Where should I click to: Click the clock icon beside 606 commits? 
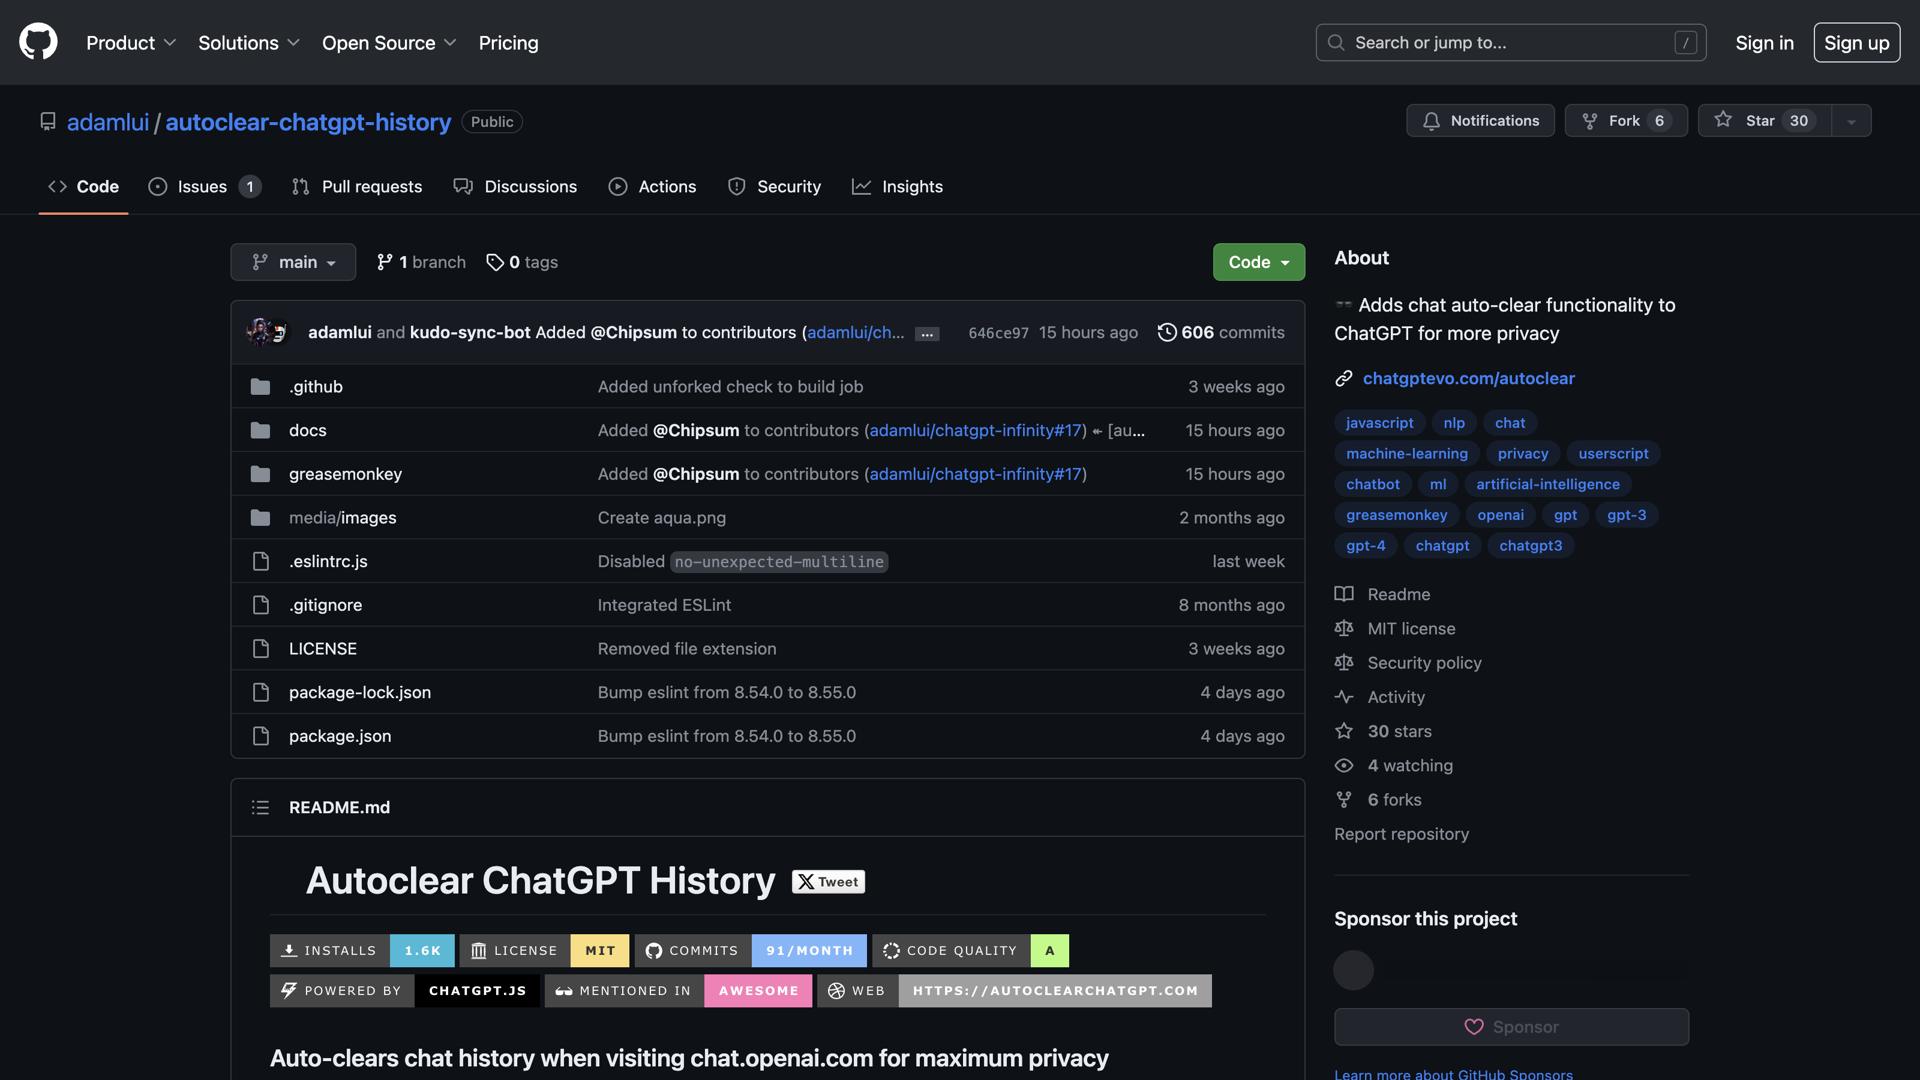point(1166,332)
